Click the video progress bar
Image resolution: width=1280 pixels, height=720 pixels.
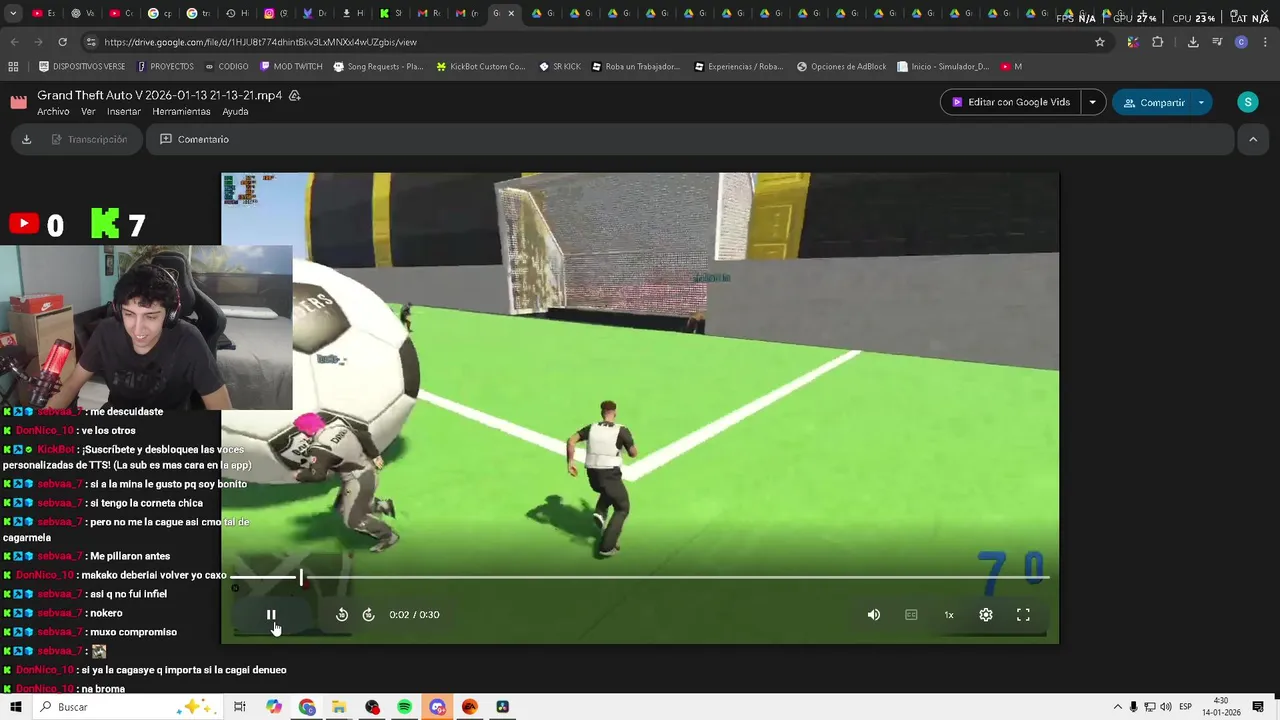[x=640, y=577]
